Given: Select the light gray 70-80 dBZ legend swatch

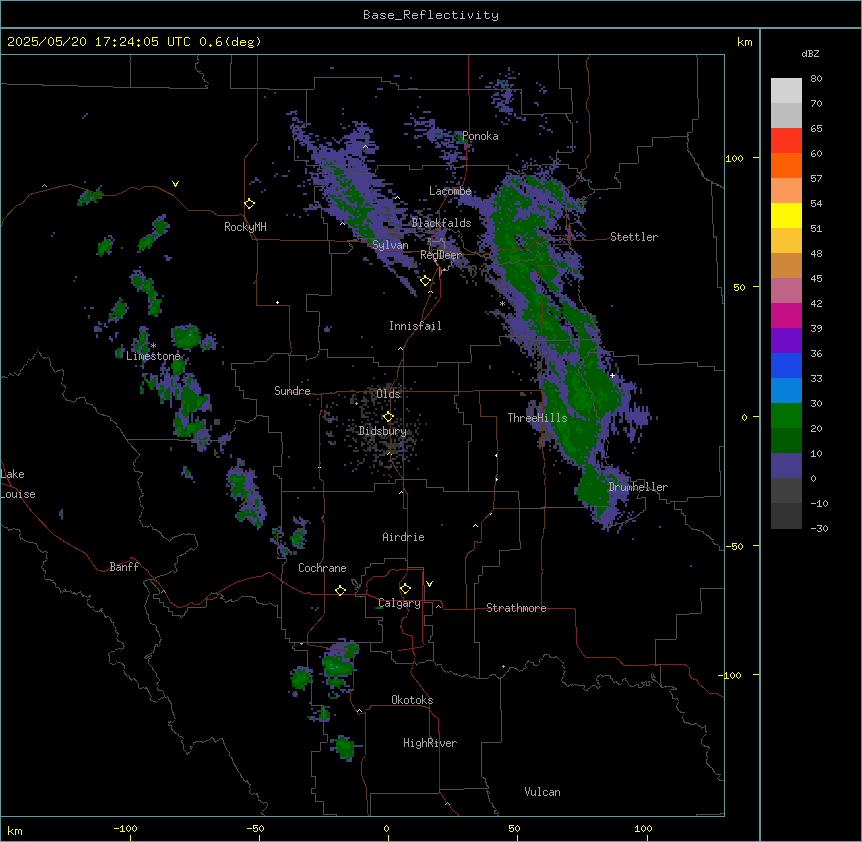Looking at the screenshot, I should (x=786, y=91).
